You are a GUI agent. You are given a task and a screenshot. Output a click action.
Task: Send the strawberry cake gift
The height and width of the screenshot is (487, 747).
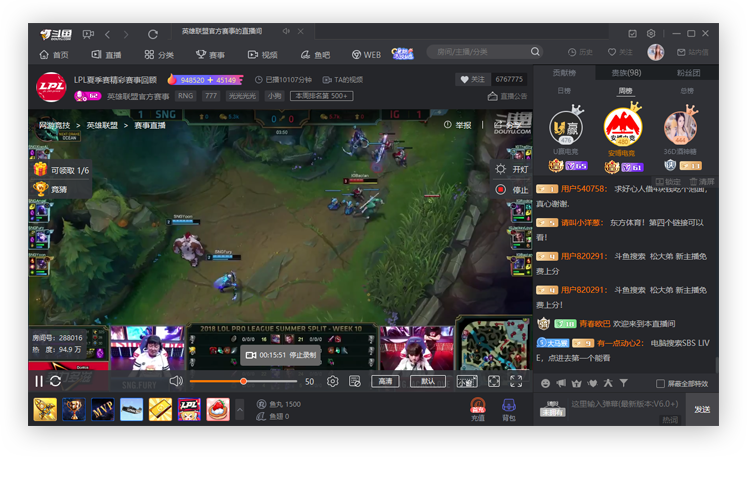coord(218,409)
